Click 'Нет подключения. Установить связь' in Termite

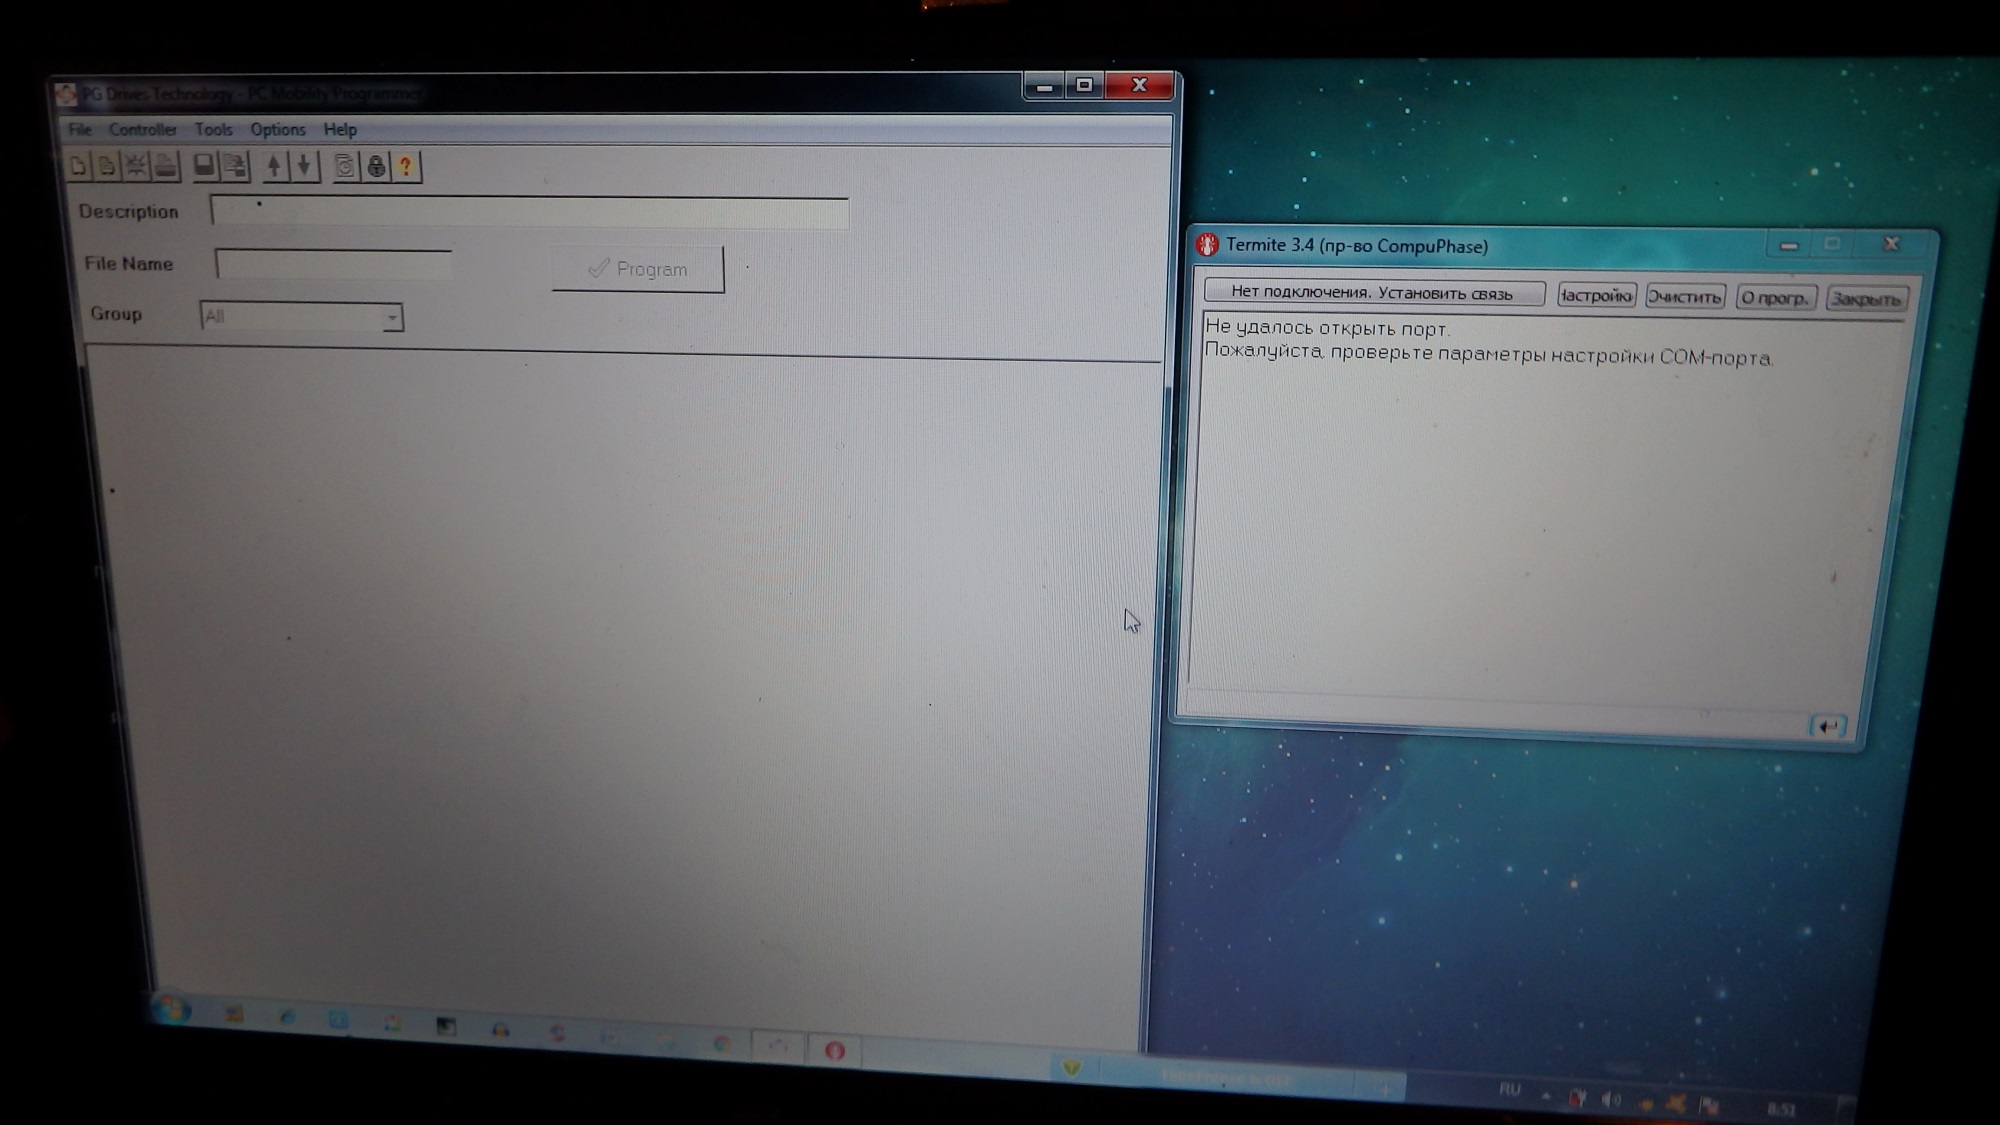click(x=1374, y=292)
